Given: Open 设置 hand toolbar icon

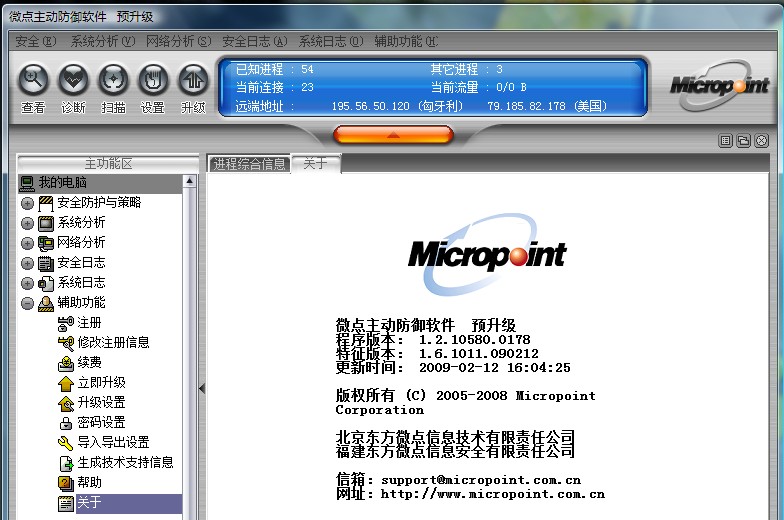Looking at the screenshot, I should [153, 80].
